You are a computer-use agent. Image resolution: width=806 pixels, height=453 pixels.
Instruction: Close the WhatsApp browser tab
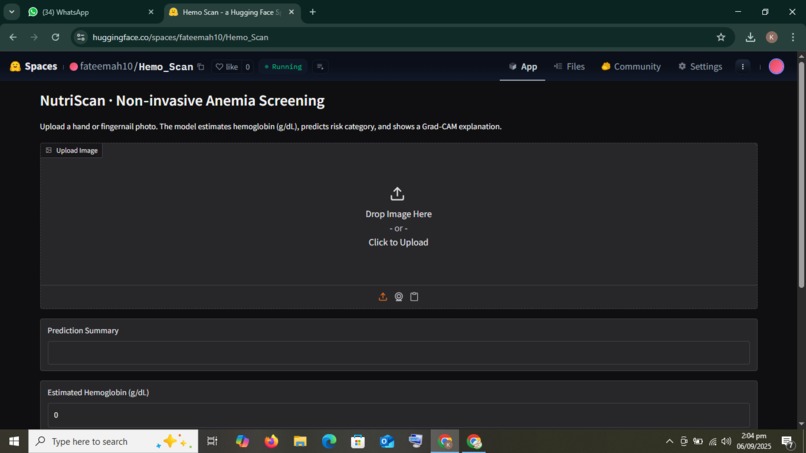point(151,12)
